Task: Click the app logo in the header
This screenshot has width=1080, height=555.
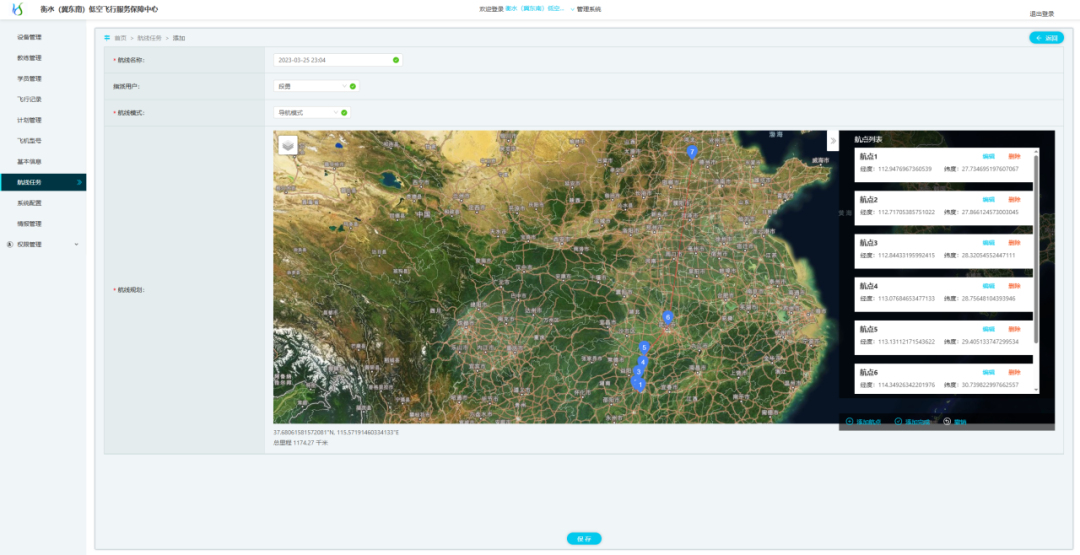Action: click(x=17, y=9)
